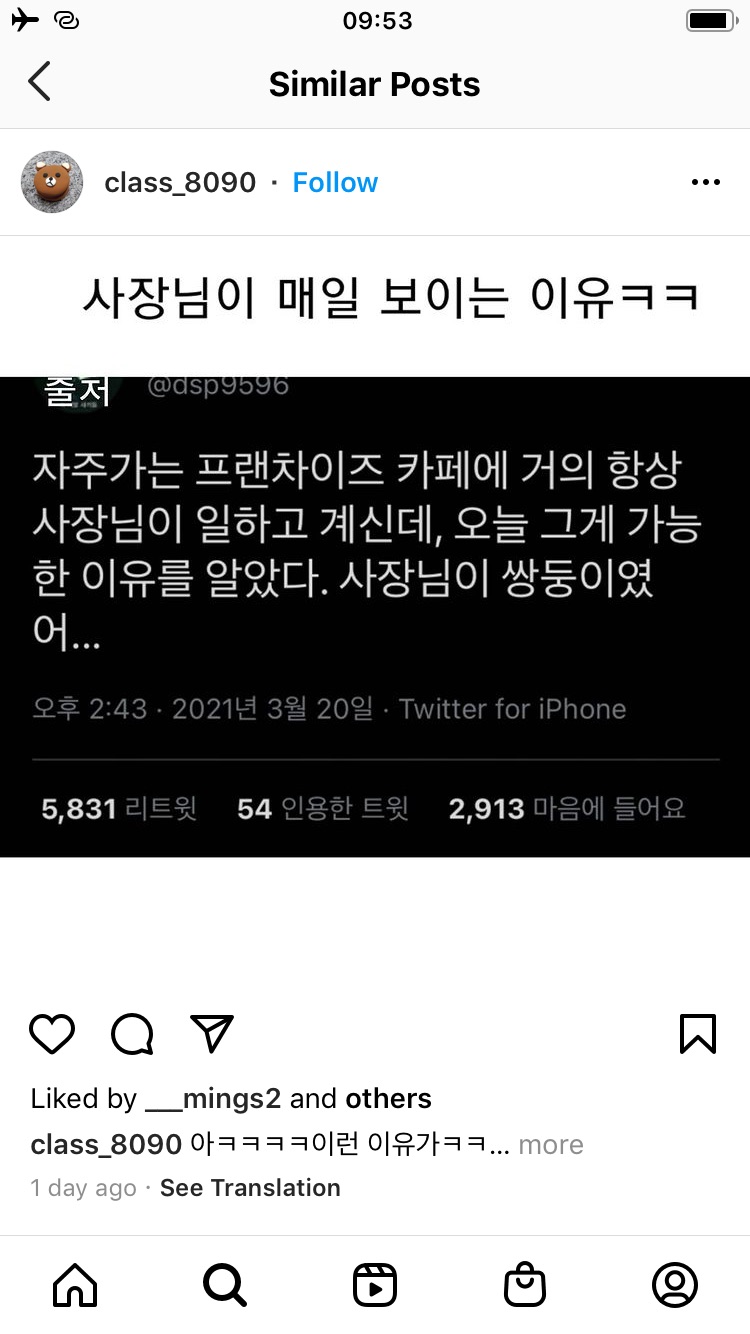Save post with bookmark icon
The width and height of the screenshot is (750, 1334).
[x=698, y=1034]
